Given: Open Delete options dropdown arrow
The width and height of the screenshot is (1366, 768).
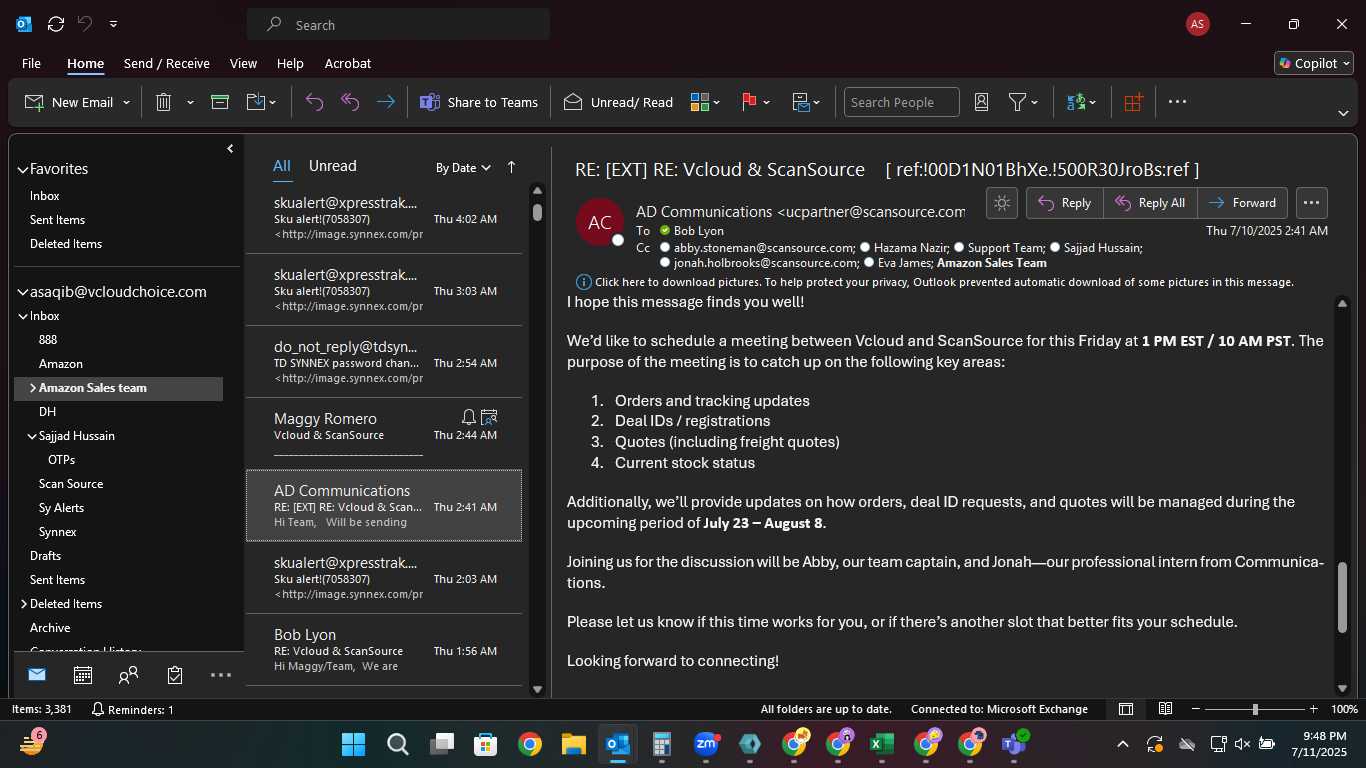Looking at the screenshot, I should tap(190, 102).
